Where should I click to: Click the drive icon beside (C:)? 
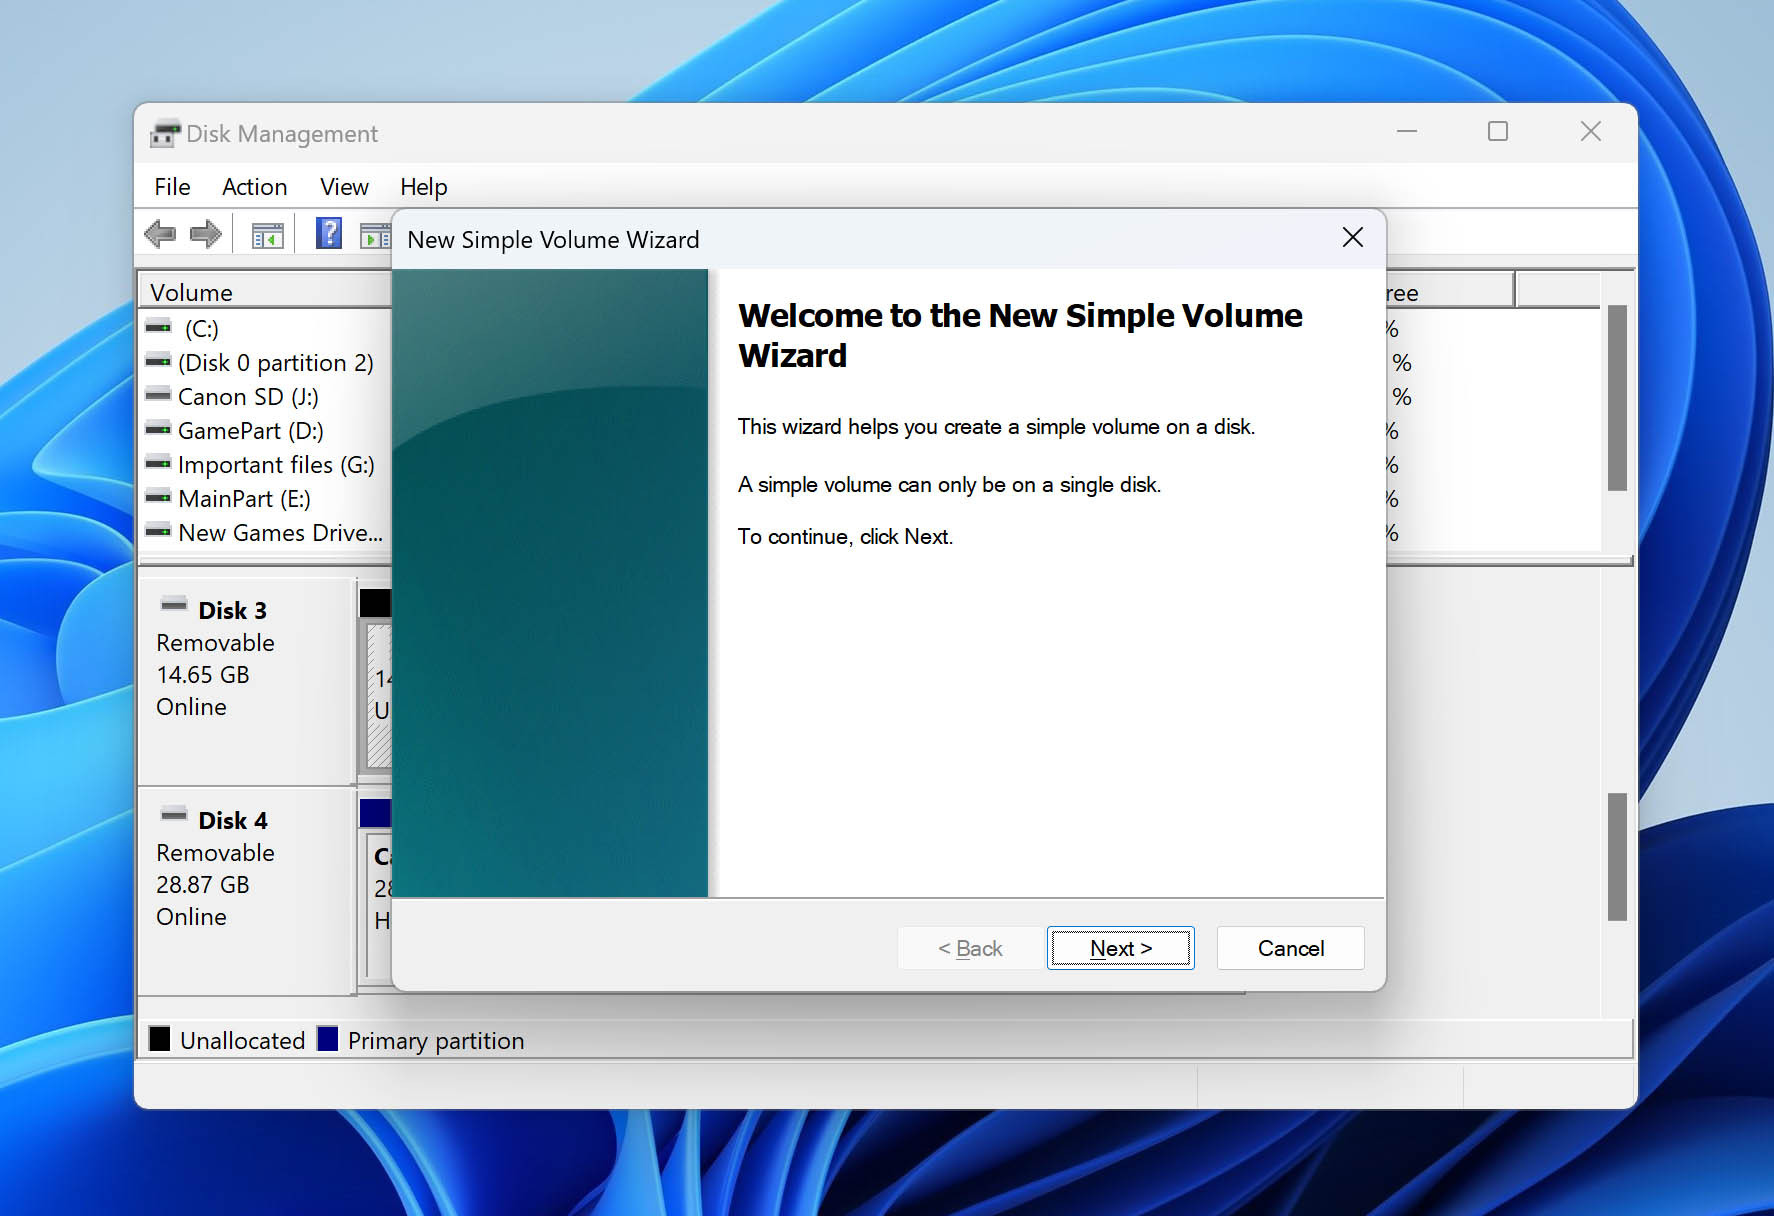[158, 327]
